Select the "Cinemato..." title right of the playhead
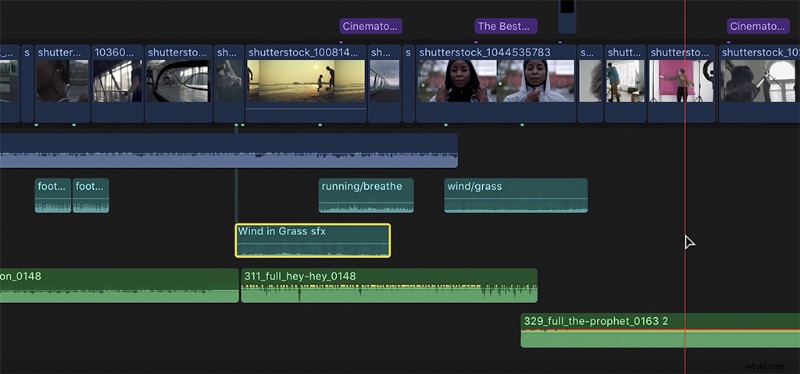Image resolution: width=800 pixels, height=374 pixels. coord(758,26)
